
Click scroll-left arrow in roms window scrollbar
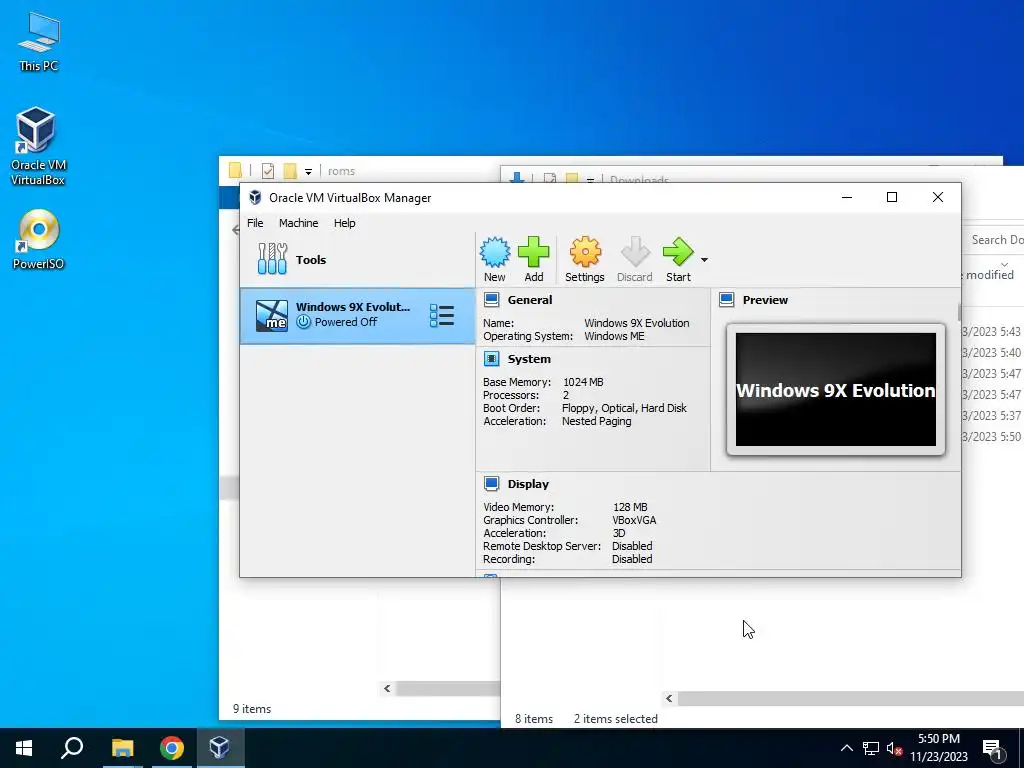pos(387,688)
